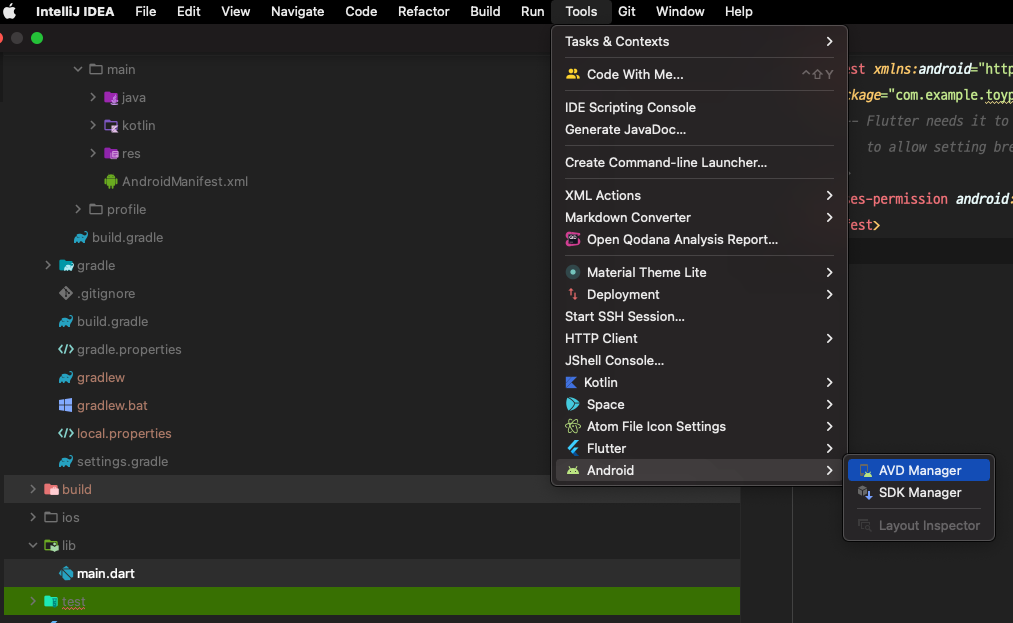Image resolution: width=1013 pixels, height=623 pixels.
Task: Click the code icon beside gradle.properties
Action: pos(66,349)
